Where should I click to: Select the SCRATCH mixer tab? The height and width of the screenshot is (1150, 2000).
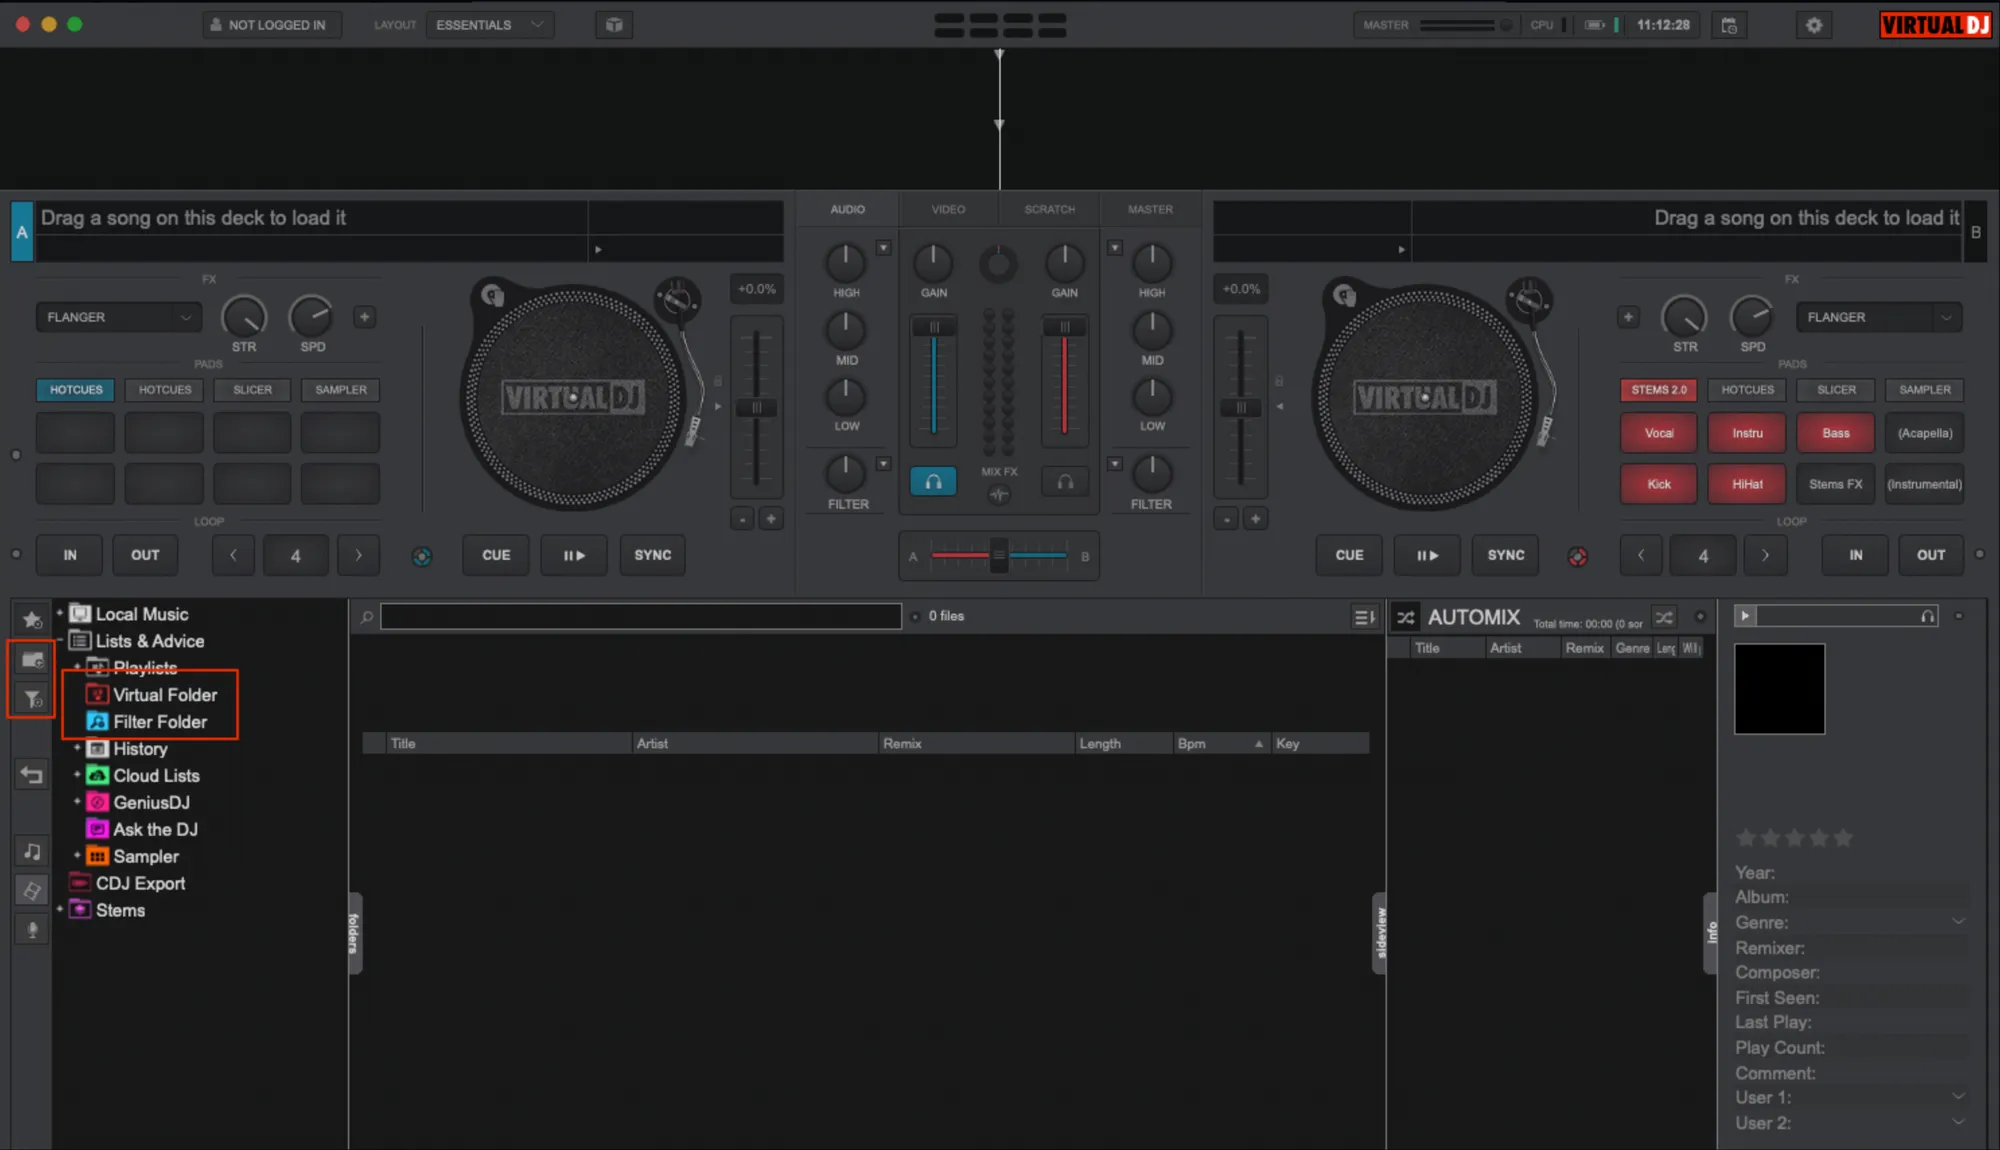click(1049, 209)
